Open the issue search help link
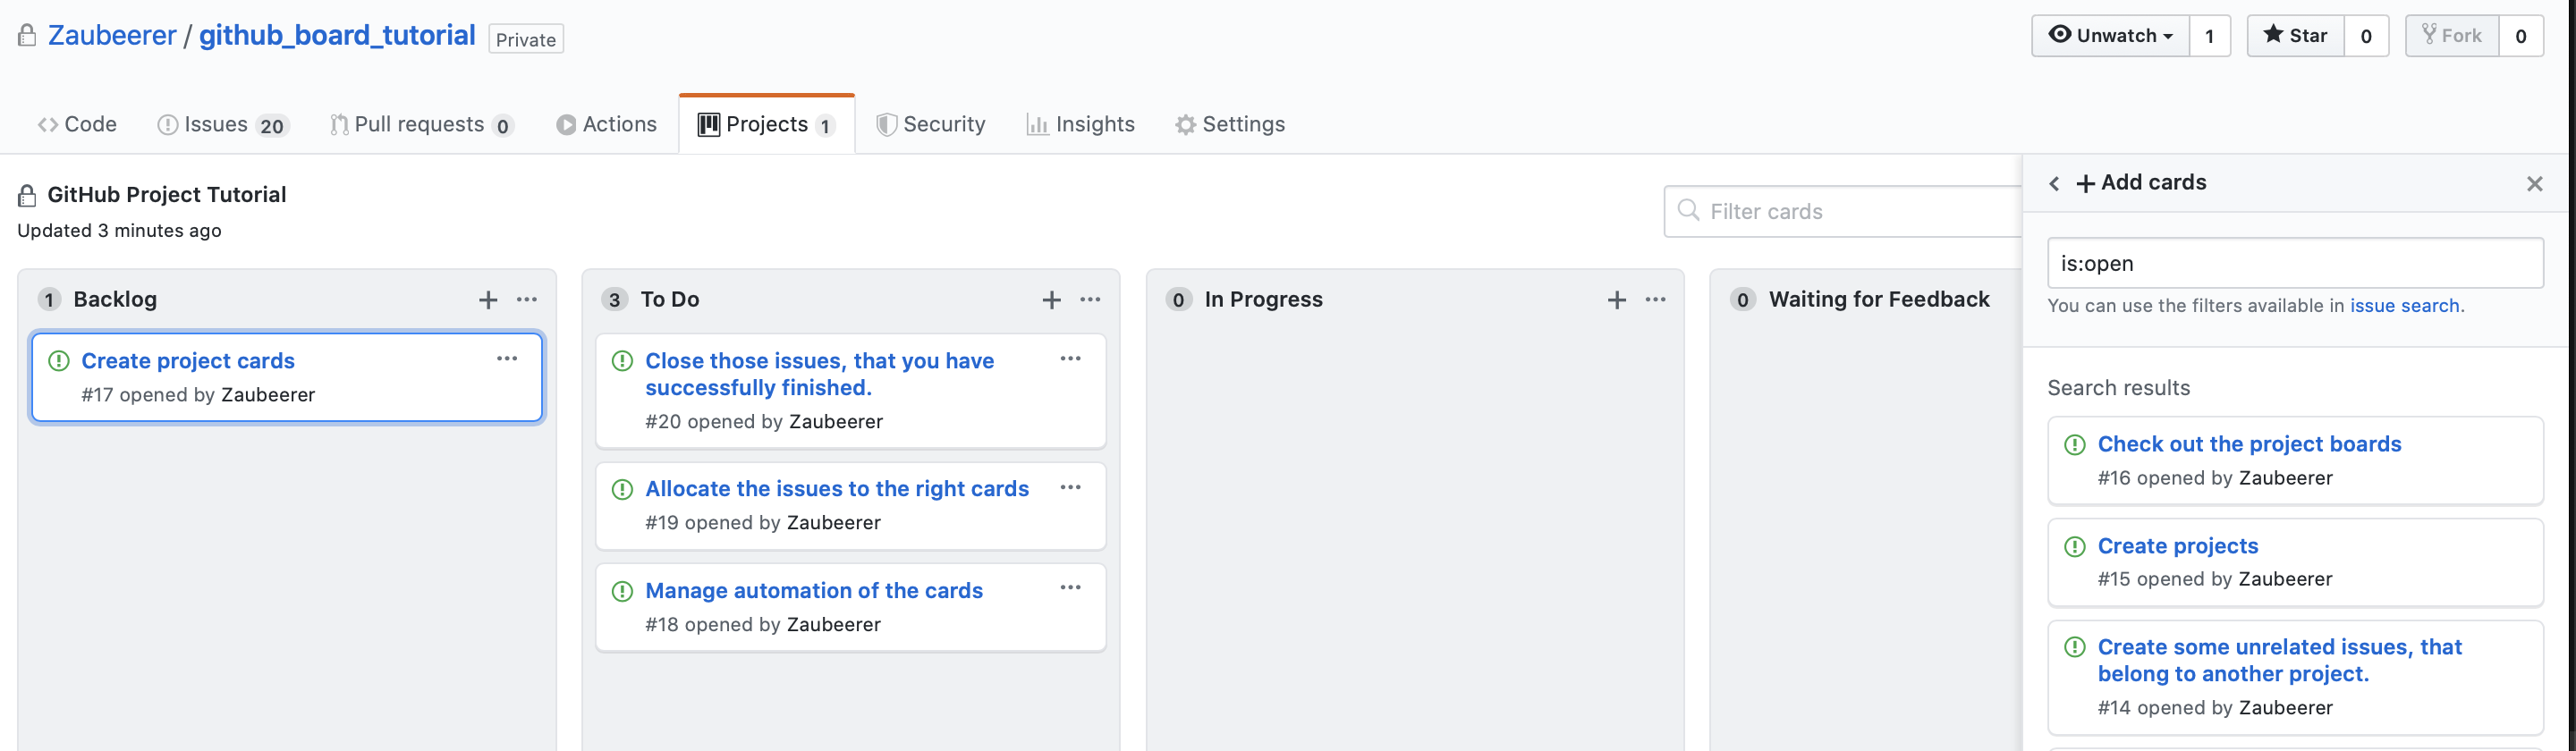This screenshot has width=2576, height=751. pyautogui.click(x=2406, y=305)
